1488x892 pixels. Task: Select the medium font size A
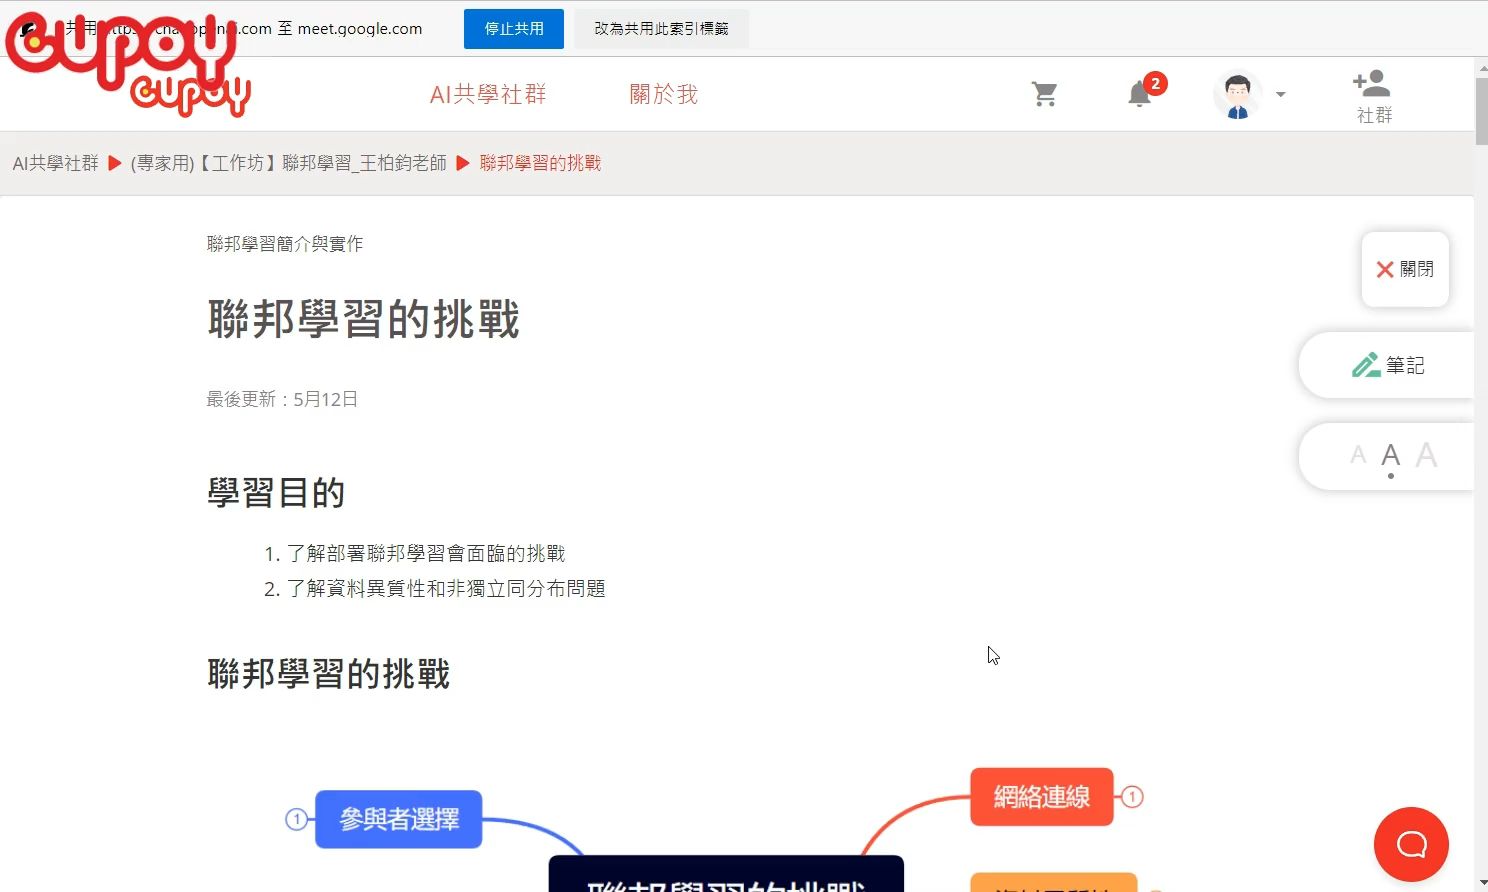tap(1391, 455)
